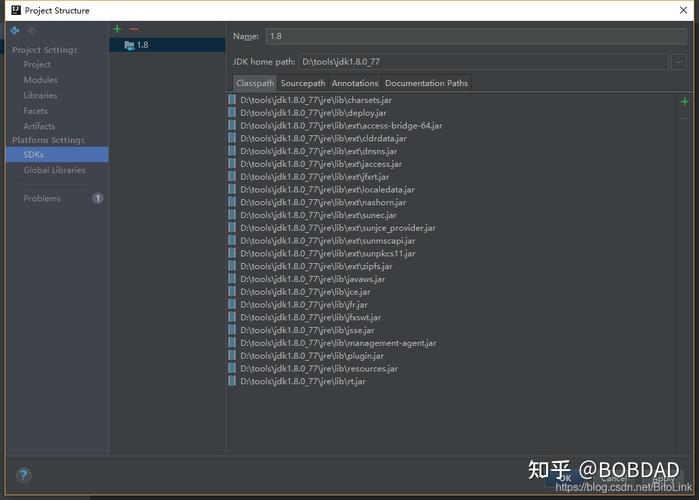The height and width of the screenshot is (500, 699).
Task: Remove selected SDK with red minus
Action: coord(134,29)
